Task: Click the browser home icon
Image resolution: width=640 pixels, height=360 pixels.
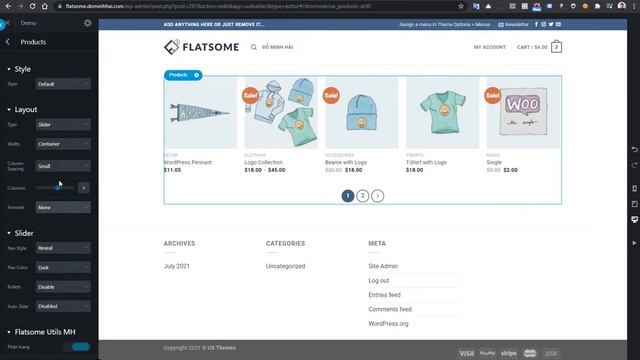Action: pyautogui.click(x=44, y=6)
